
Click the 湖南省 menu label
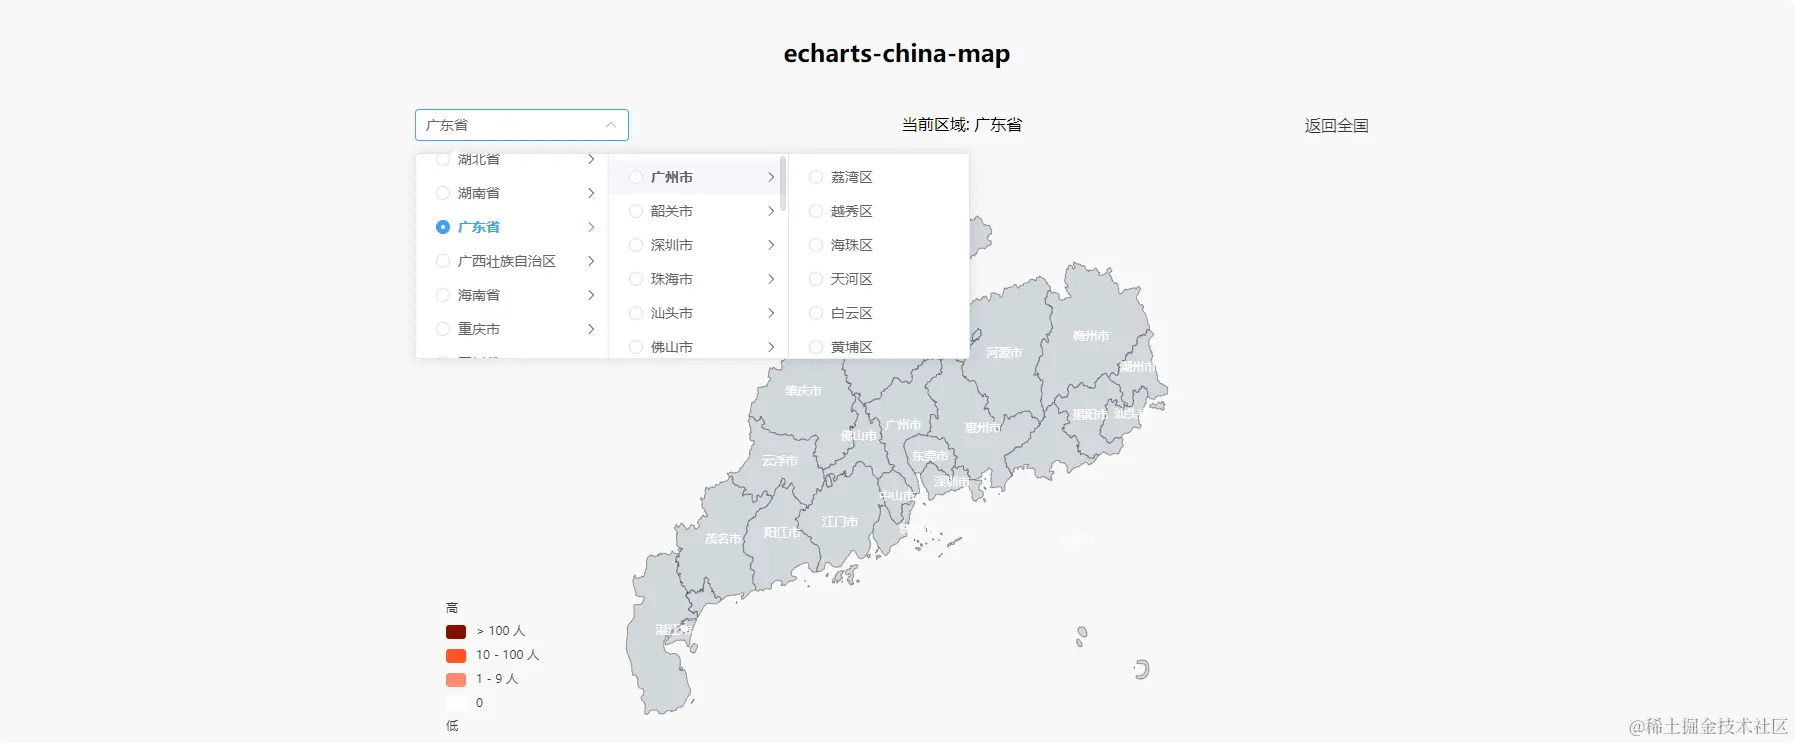(x=479, y=193)
